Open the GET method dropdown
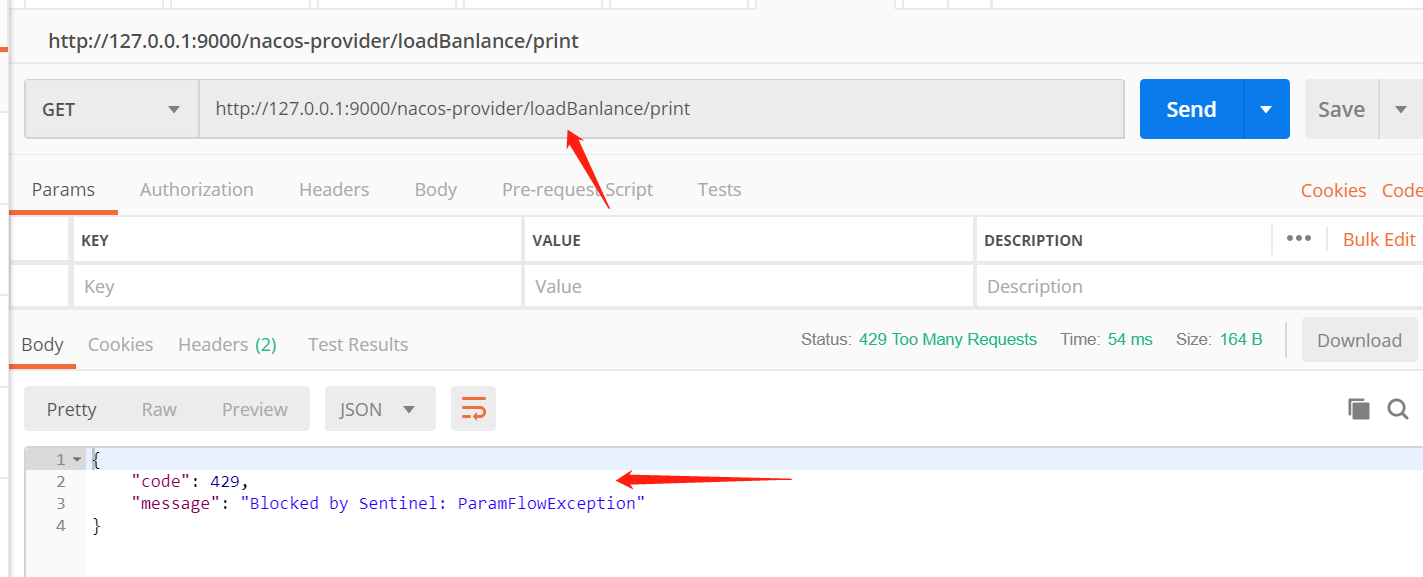 111,109
